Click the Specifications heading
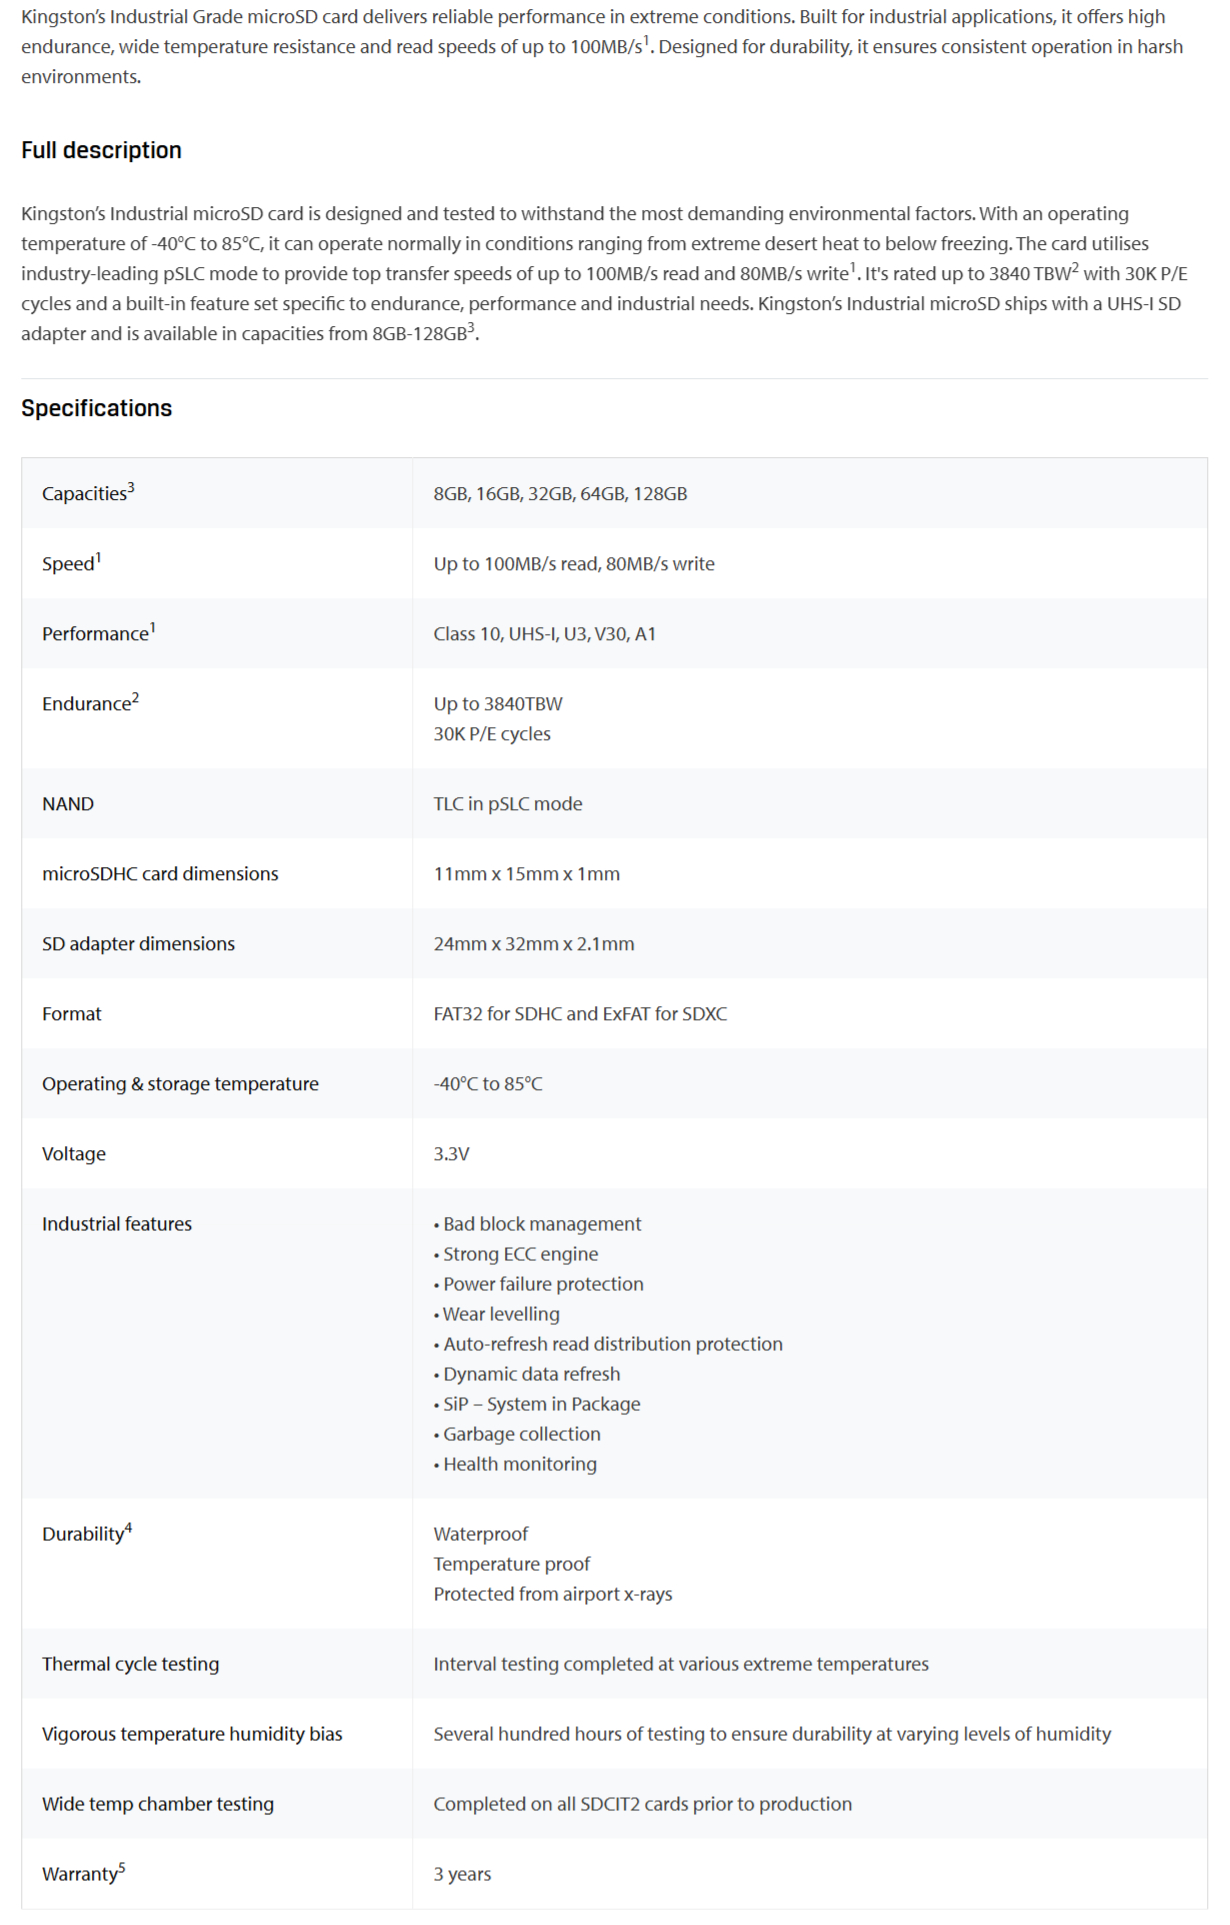The width and height of the screenshot is (1230, 1925). (96, 408)
